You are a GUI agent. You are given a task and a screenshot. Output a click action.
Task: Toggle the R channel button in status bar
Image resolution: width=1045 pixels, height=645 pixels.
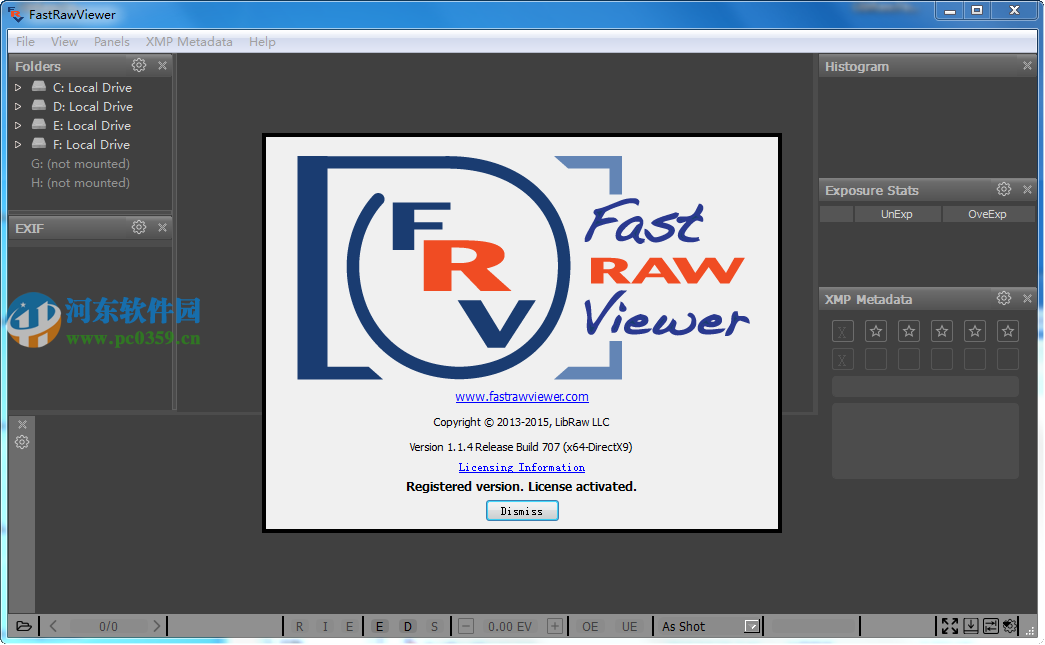point(299,626)
